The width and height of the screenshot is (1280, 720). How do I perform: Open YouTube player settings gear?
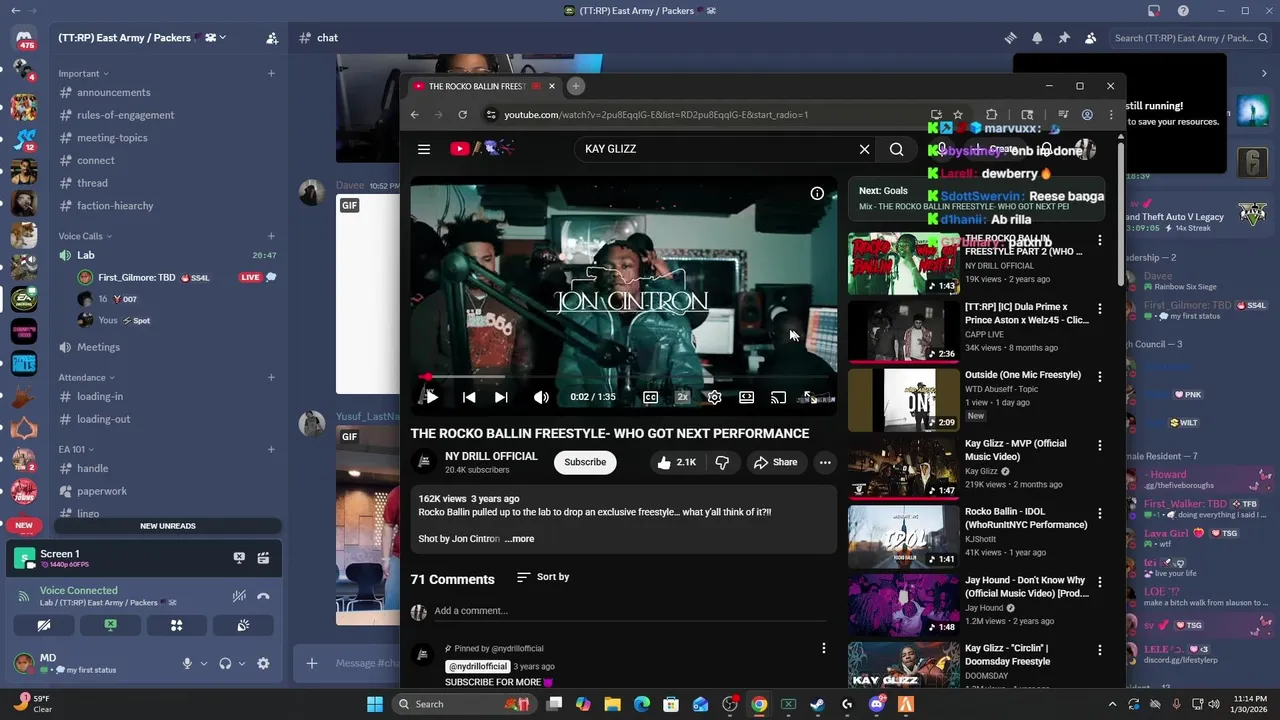[714, 397]
